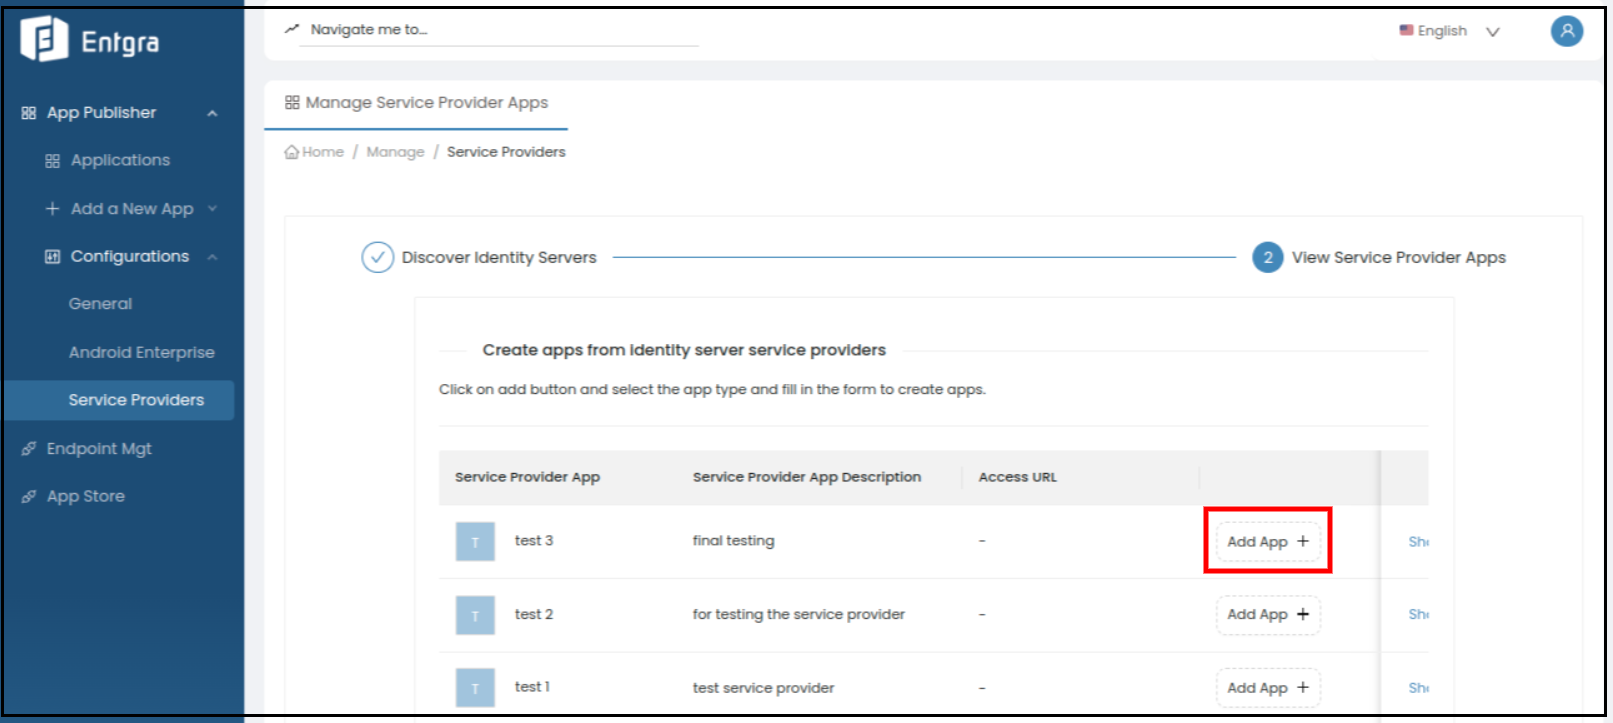Click Add App for test 2
1613x723 pixels.
1268,614
